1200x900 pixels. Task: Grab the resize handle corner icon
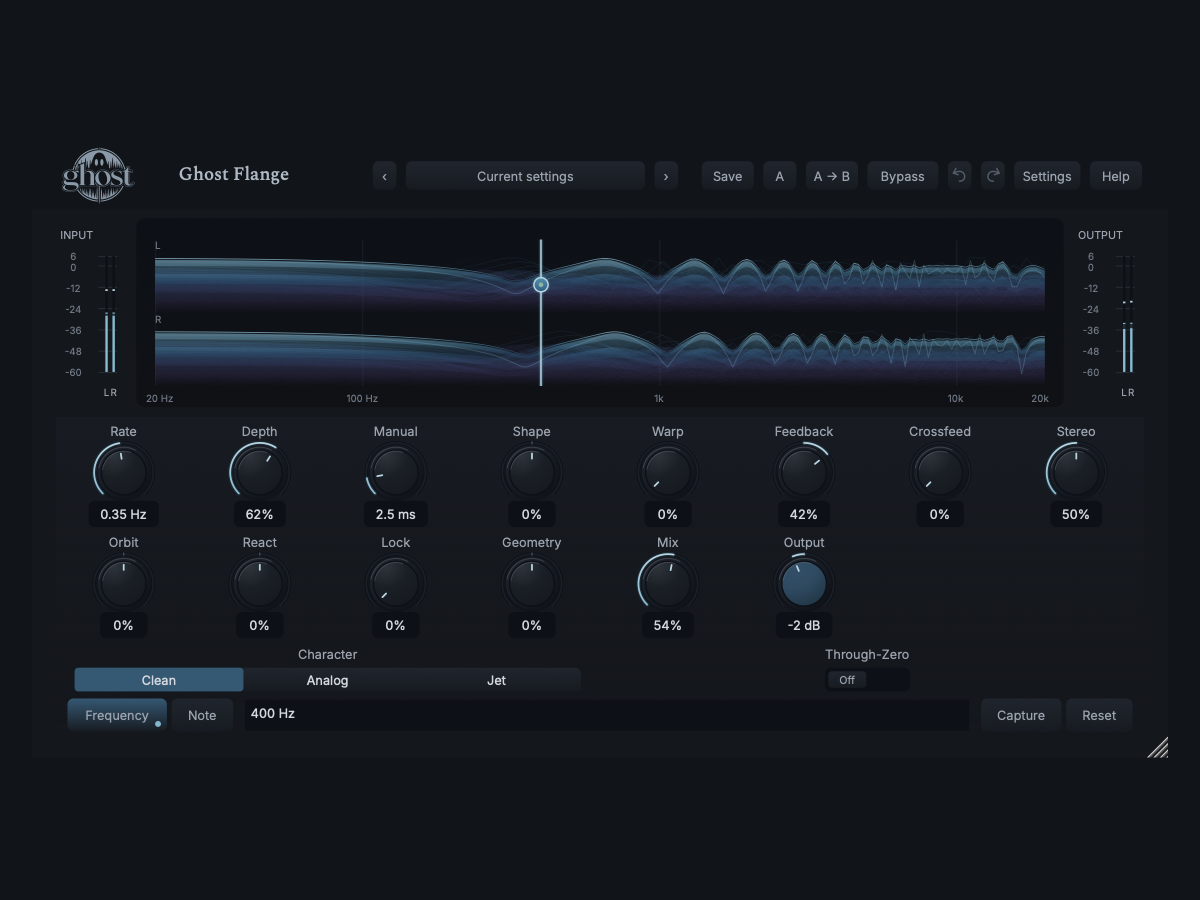tap(1157, 747)
